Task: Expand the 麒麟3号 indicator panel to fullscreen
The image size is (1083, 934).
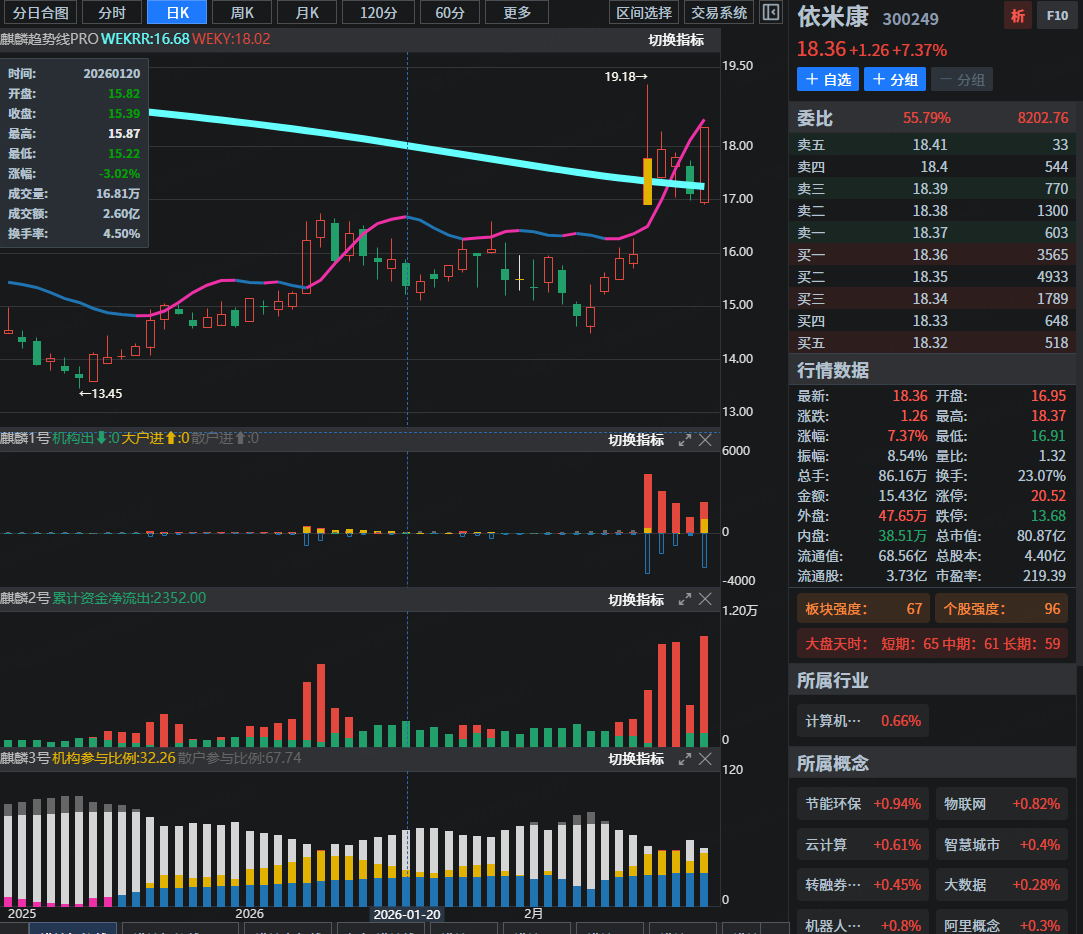Action: (685, 759)
